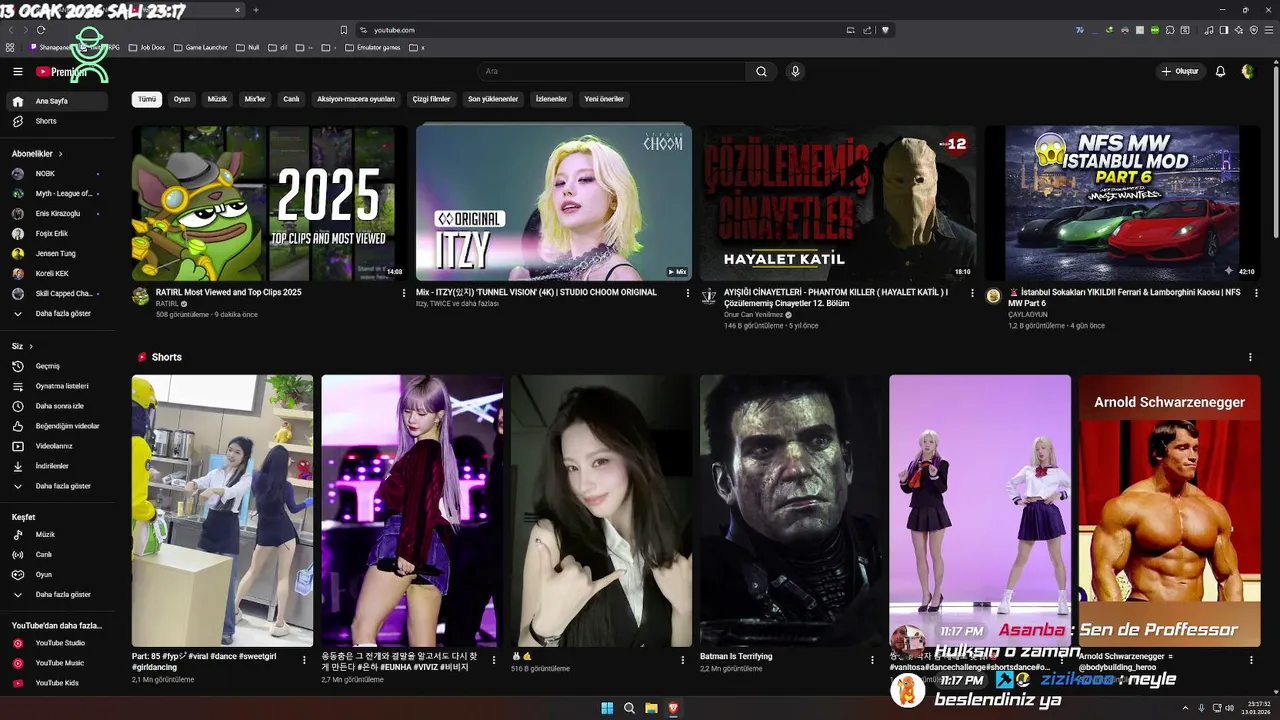The width and height of the screenshot is (1280, 720).
Task: Open the Job Docs bookmark folder
Action: [x=146, y=47]
